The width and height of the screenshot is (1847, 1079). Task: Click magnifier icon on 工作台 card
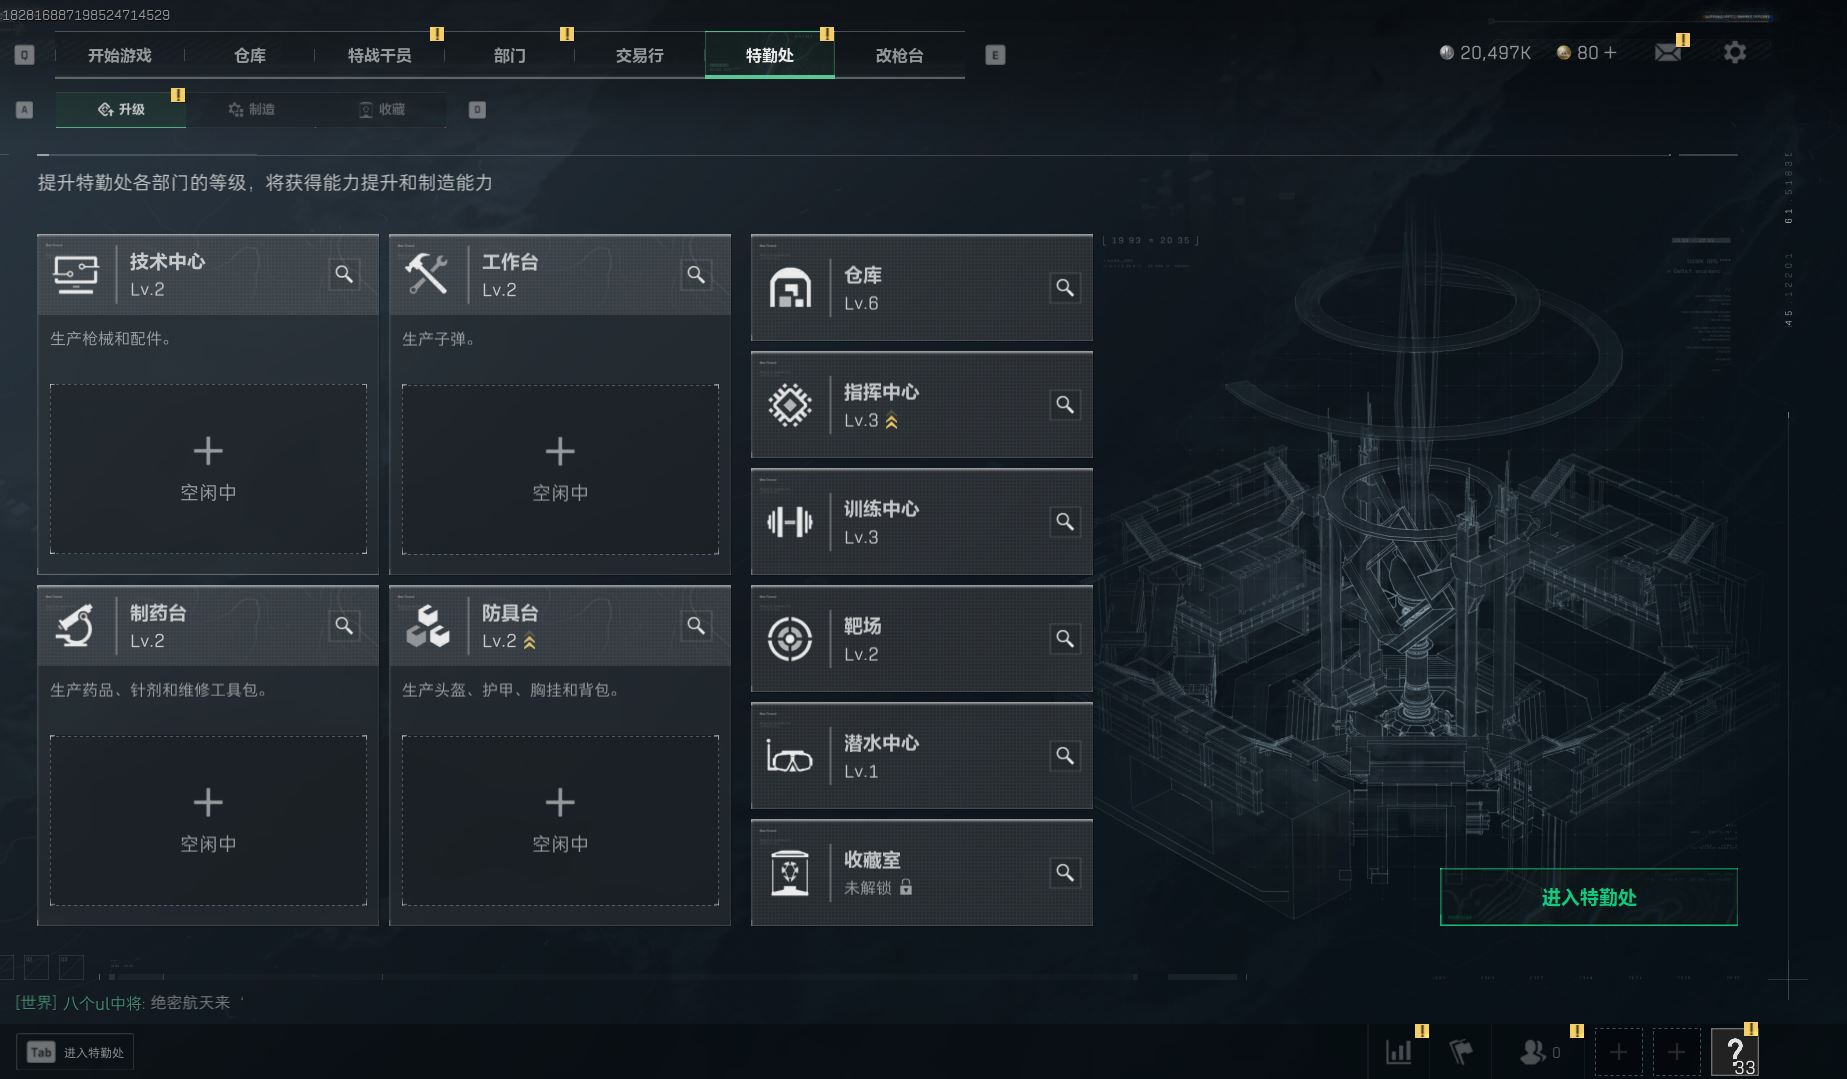click(696, 274)
